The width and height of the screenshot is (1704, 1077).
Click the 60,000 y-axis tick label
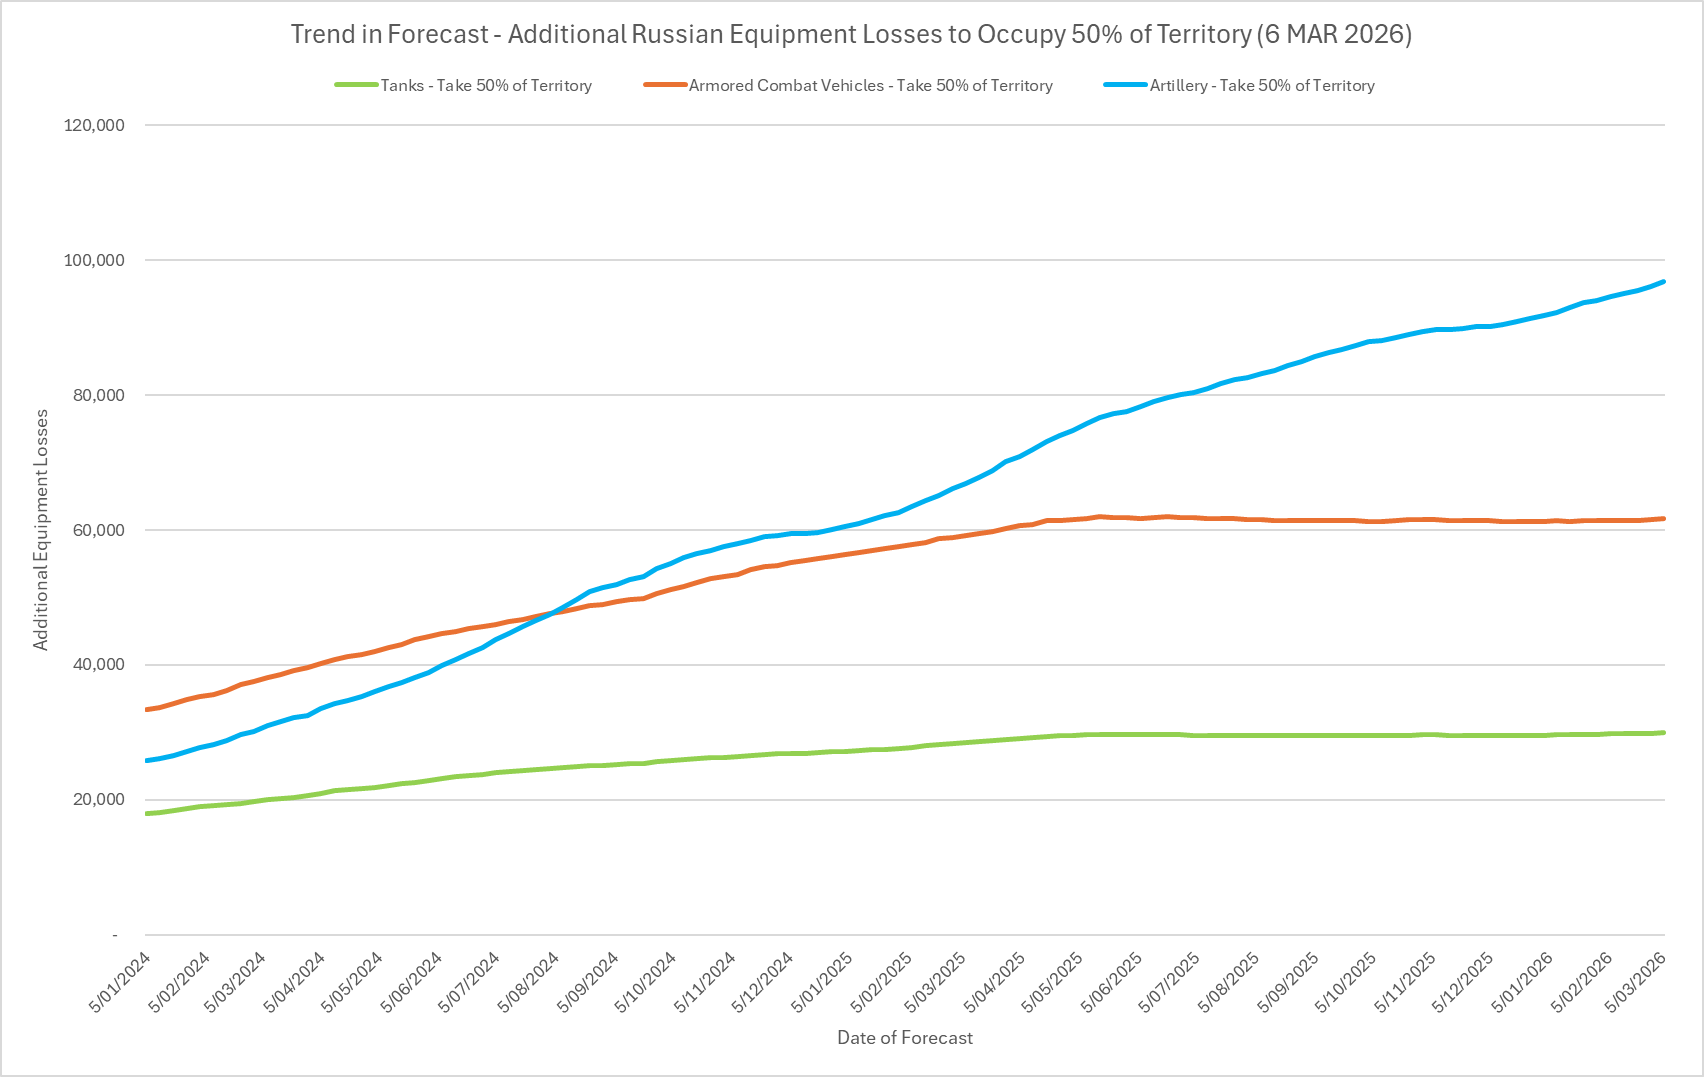pos(97,530)
